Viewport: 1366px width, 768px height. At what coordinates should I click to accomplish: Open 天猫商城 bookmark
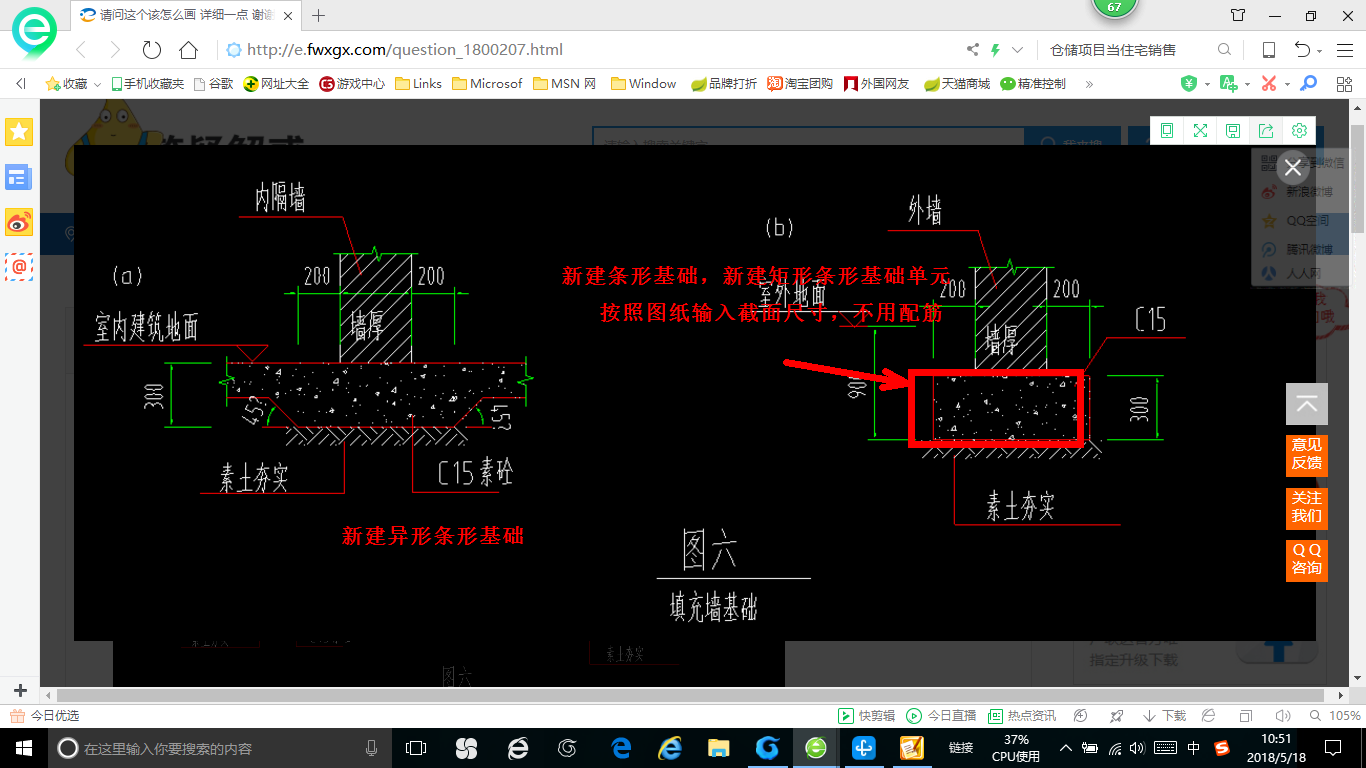click(x=957, y=84)
